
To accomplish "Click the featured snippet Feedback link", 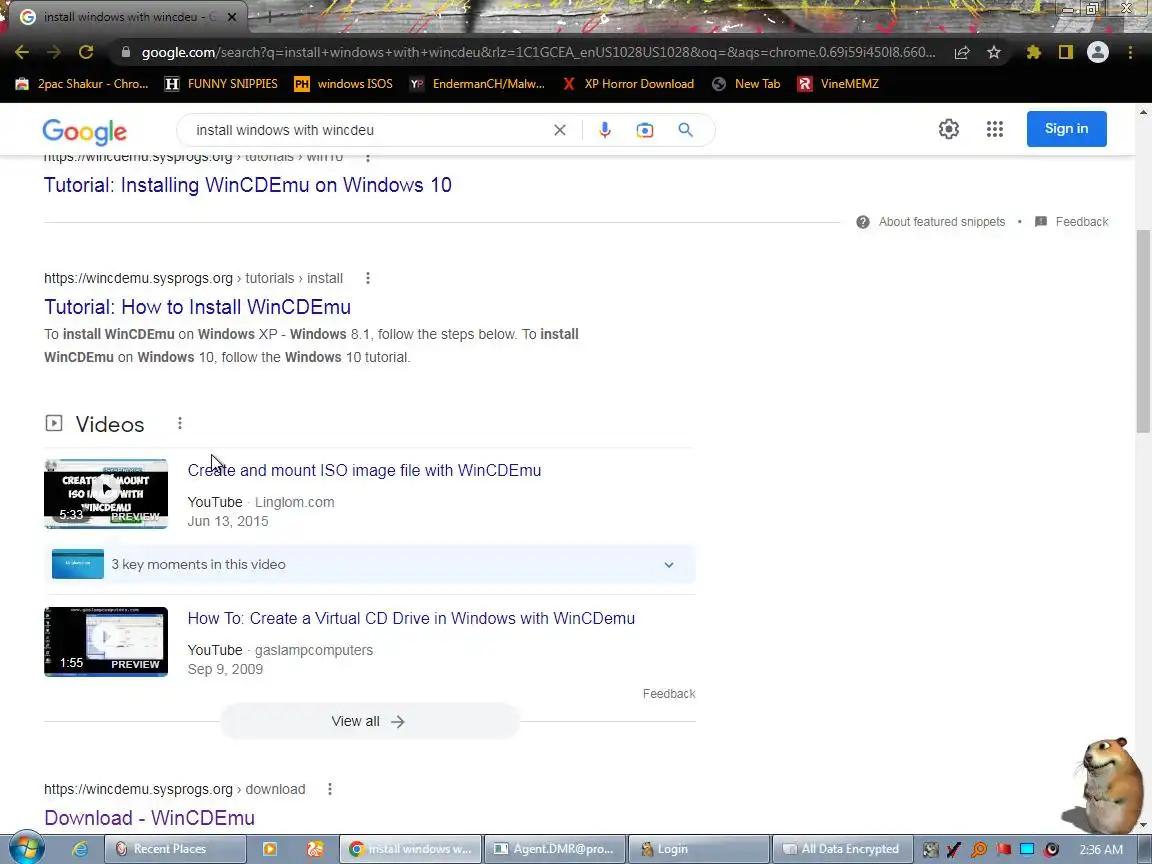I will click(x=1081, y=222).
